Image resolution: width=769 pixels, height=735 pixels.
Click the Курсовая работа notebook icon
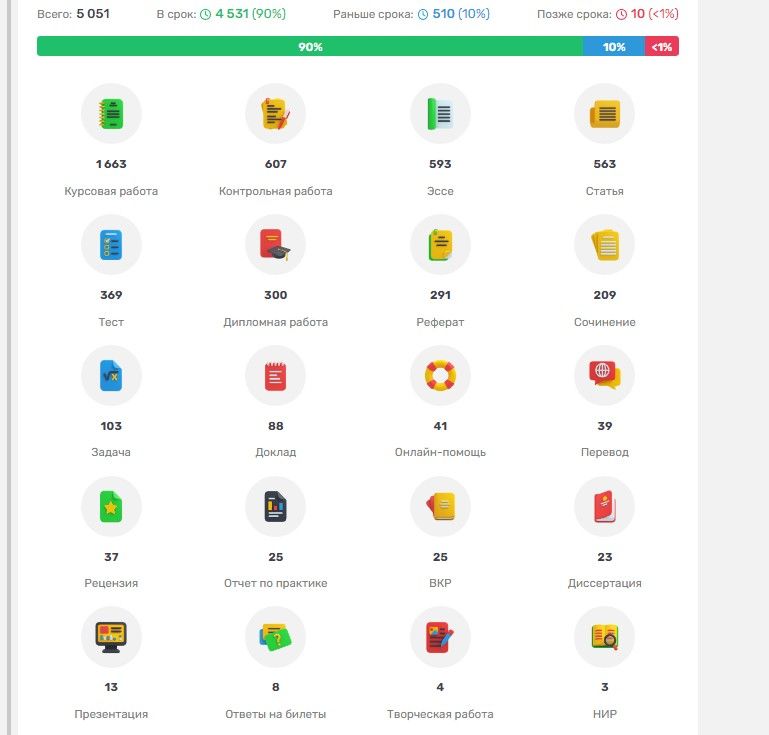111,114
